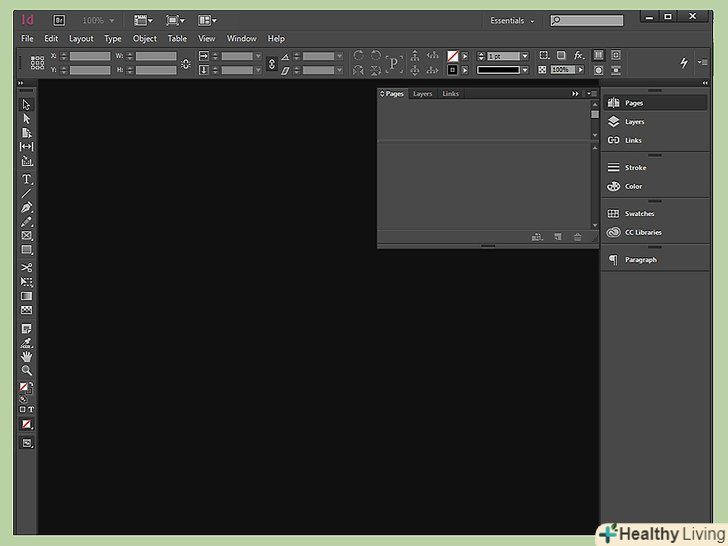Viewport: 728px width, 546px height.
Task: Select the Direct Selection tool
Action: 27,119
